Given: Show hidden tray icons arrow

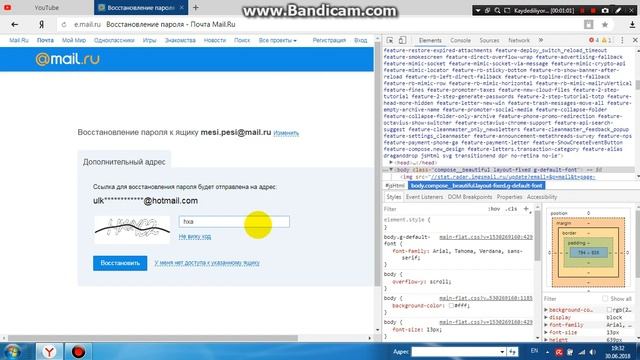Looking at the screenshot, I should click(547, 352).
